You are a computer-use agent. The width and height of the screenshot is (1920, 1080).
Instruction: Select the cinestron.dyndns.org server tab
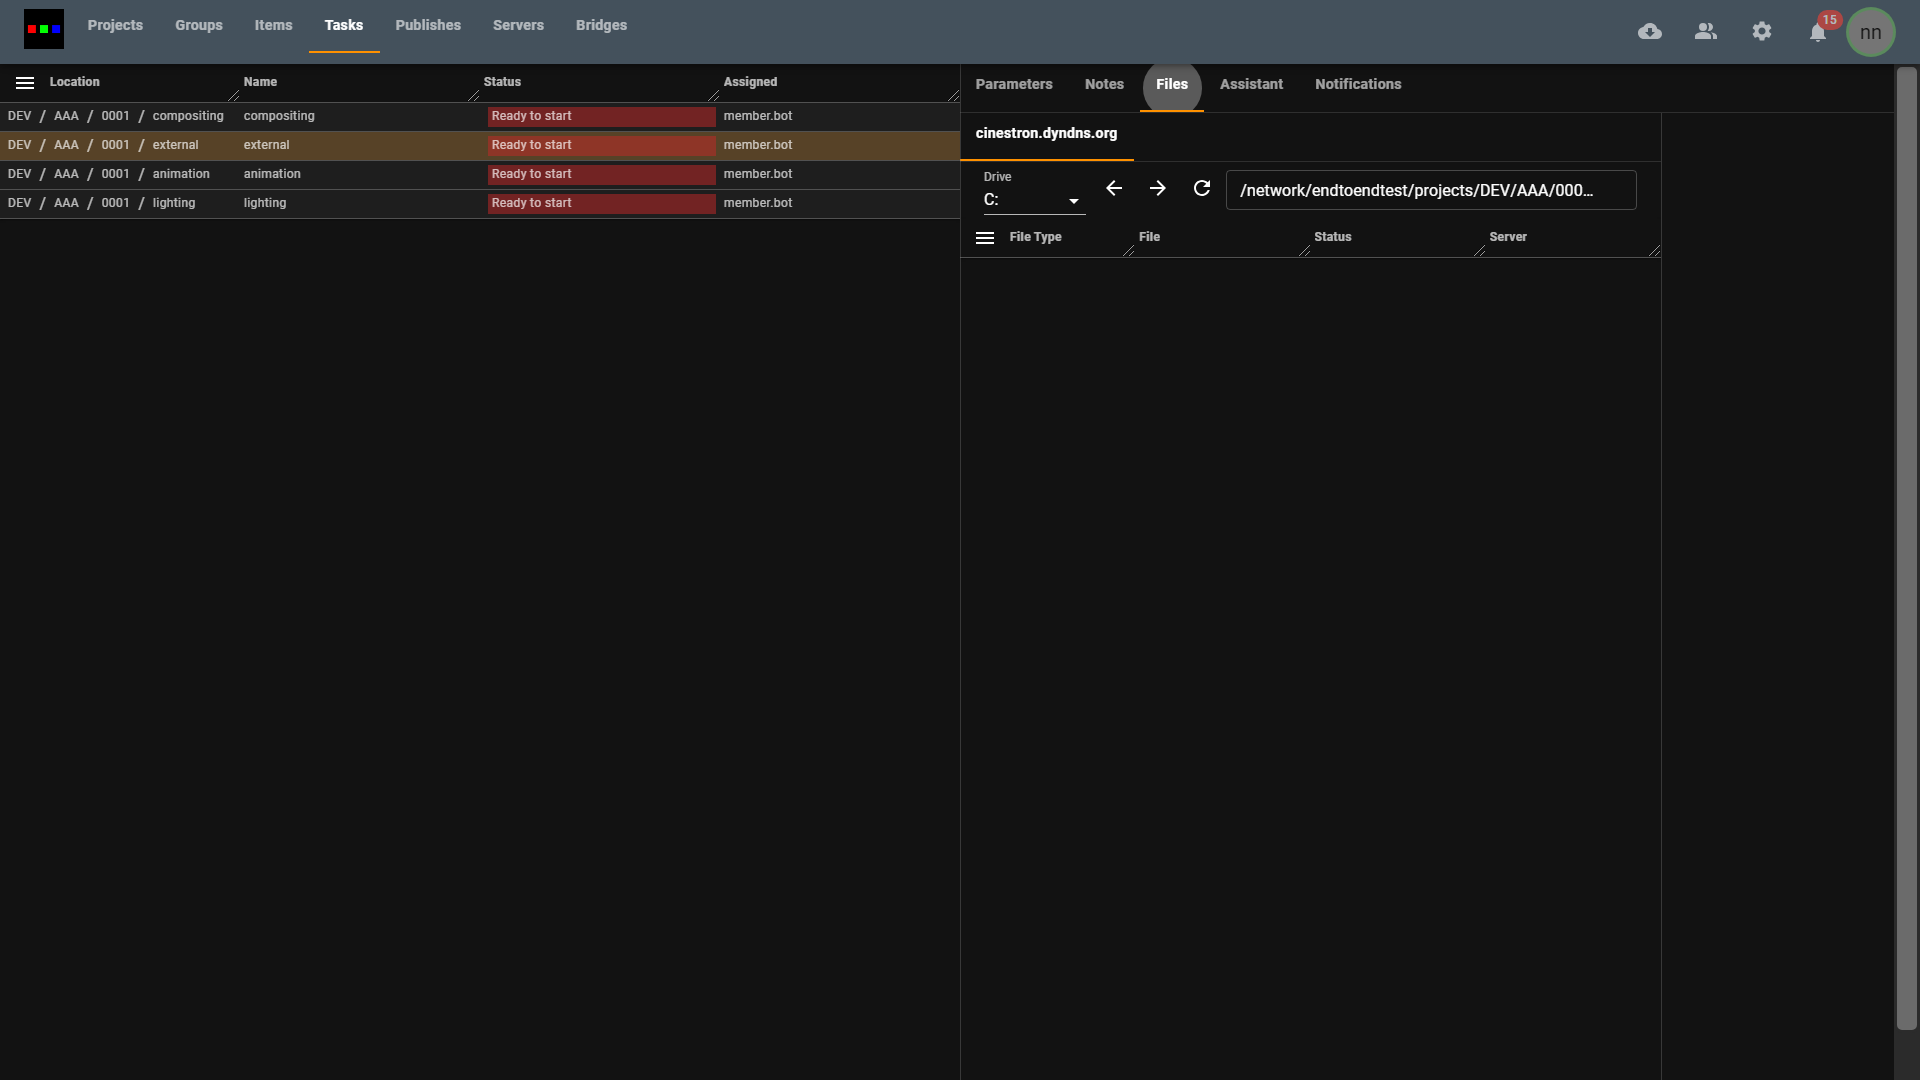click(x=1046, y=133)
